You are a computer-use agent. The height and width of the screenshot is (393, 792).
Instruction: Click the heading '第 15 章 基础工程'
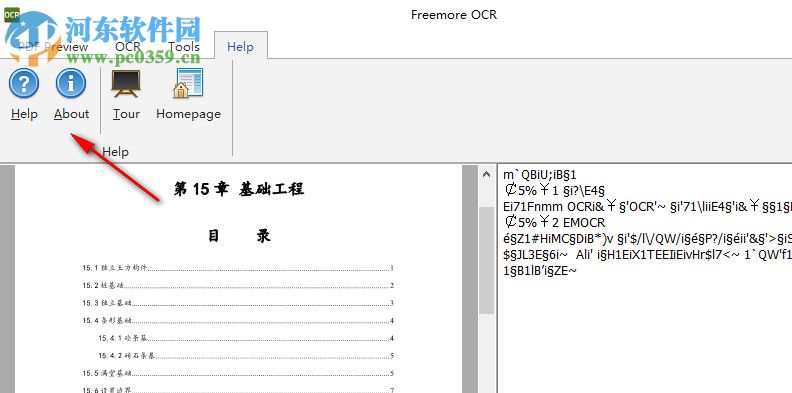click(238, 189)
